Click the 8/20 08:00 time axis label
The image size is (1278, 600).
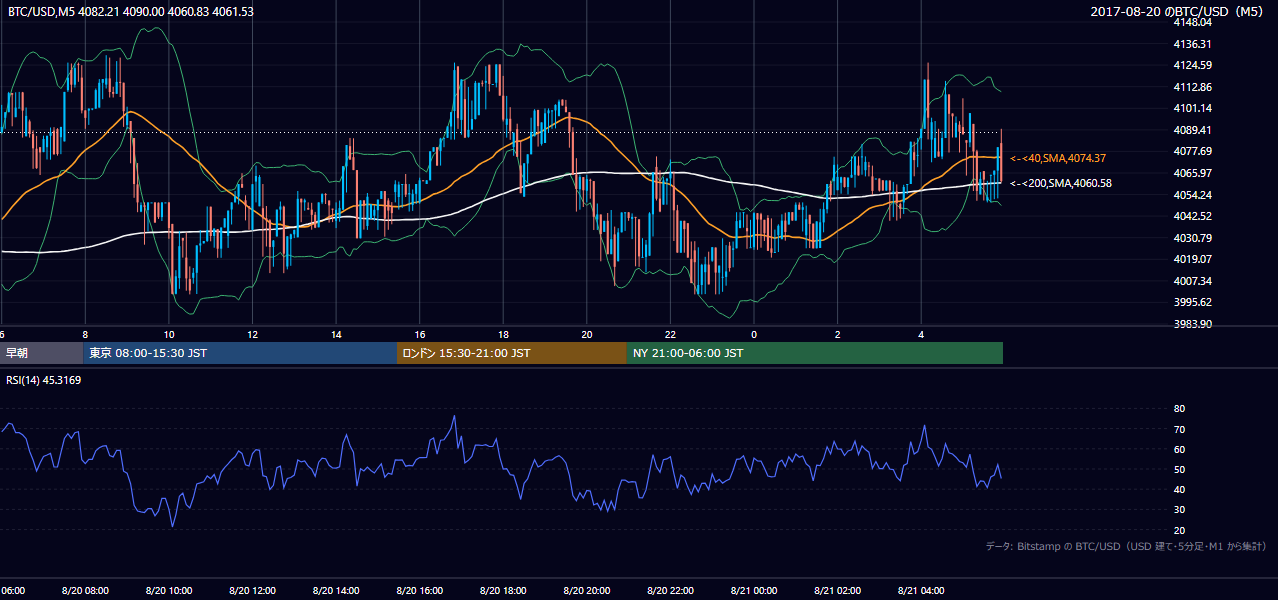[x=85, y=591]
